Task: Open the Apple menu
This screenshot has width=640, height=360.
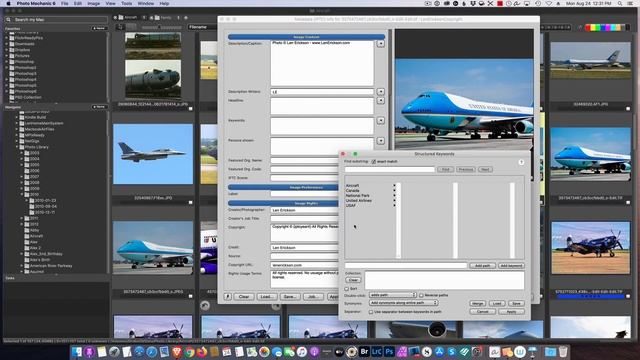Action: point(8,3)
